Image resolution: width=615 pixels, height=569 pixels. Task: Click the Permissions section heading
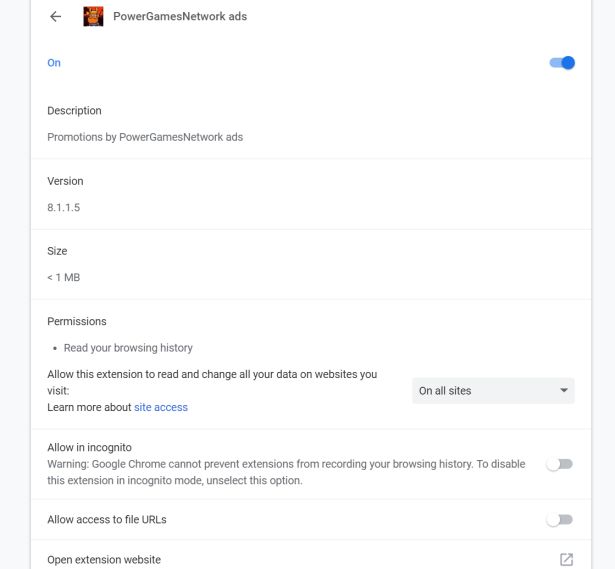coord(77,321)
